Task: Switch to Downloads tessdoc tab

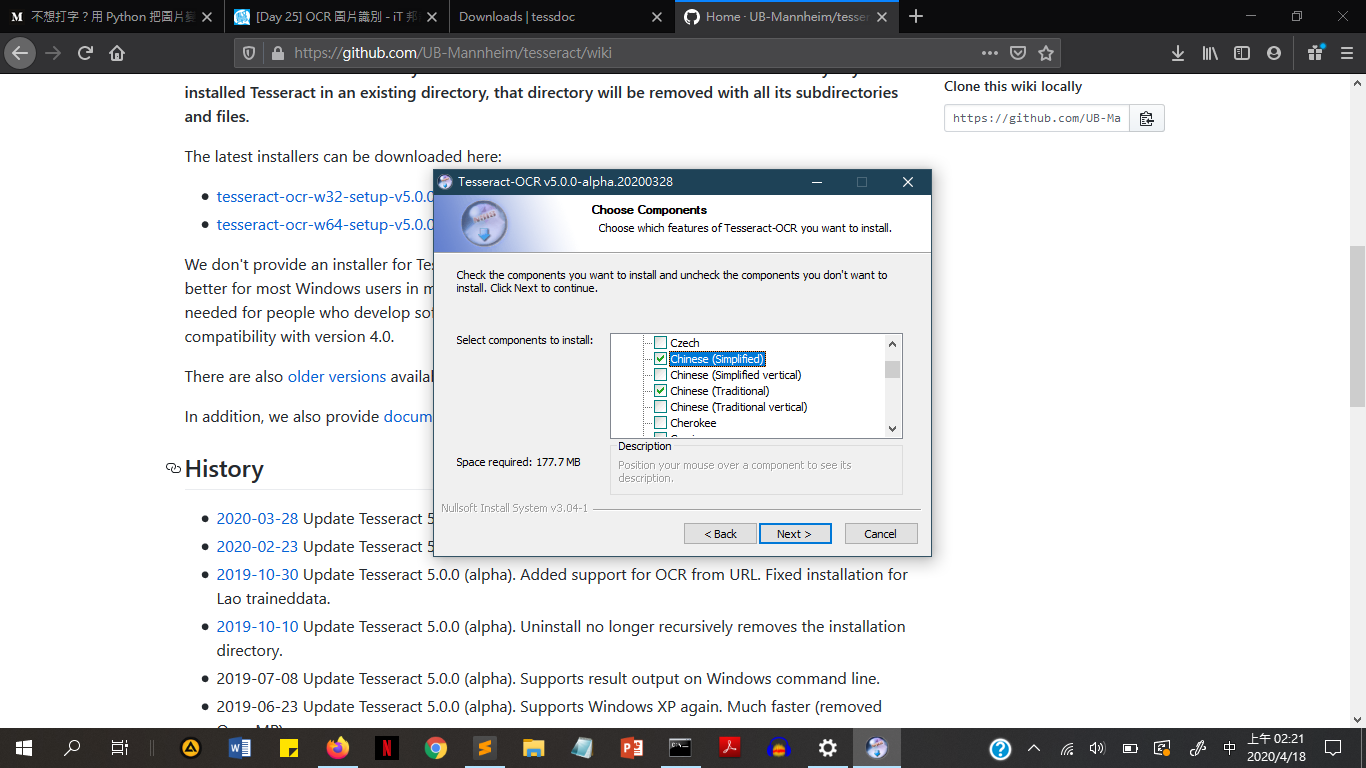Action: point(560,16)
